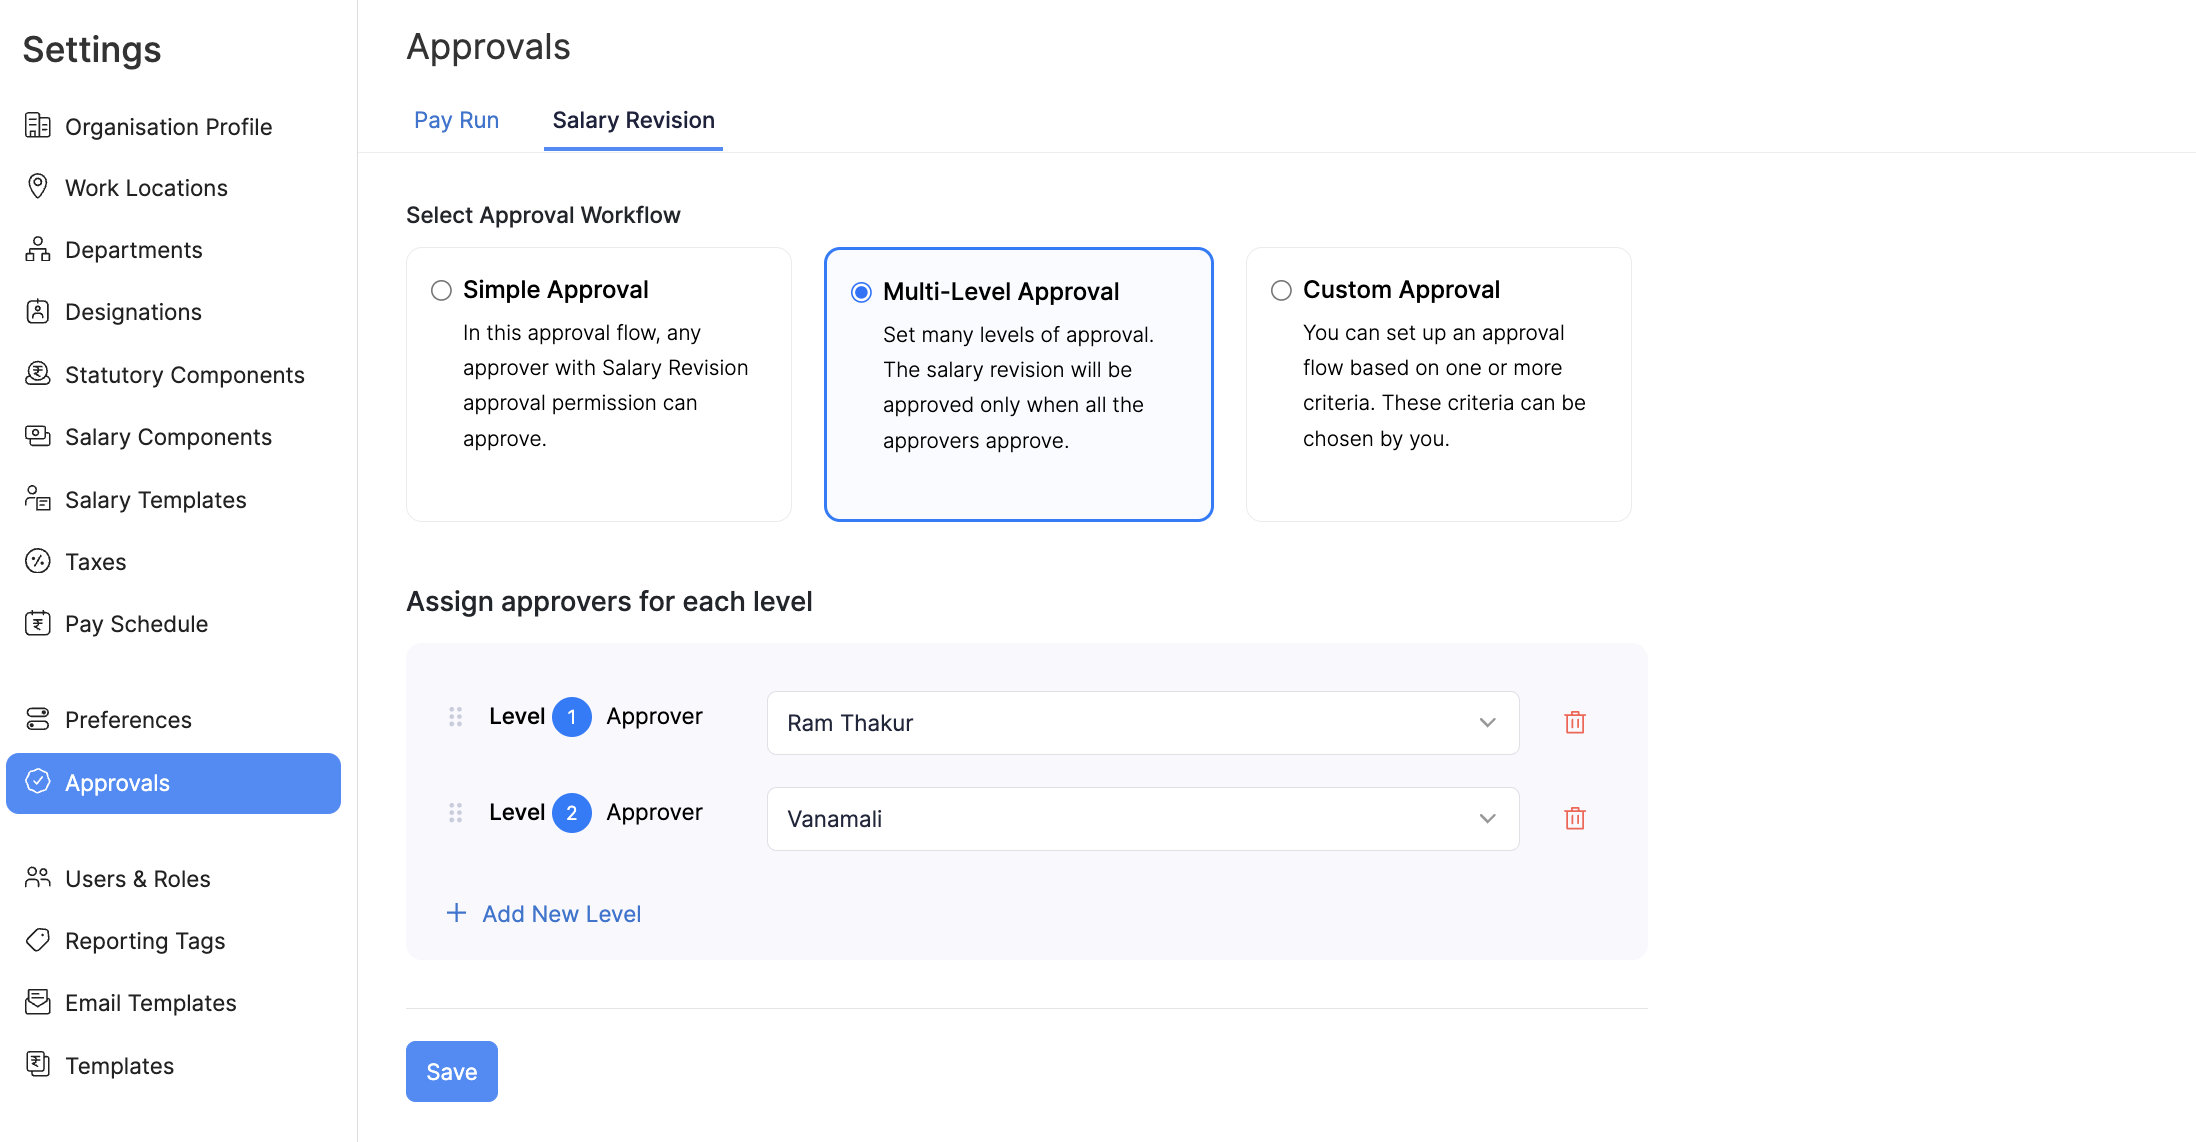Save the approval workflow settings

click(x=451, y=1071)
